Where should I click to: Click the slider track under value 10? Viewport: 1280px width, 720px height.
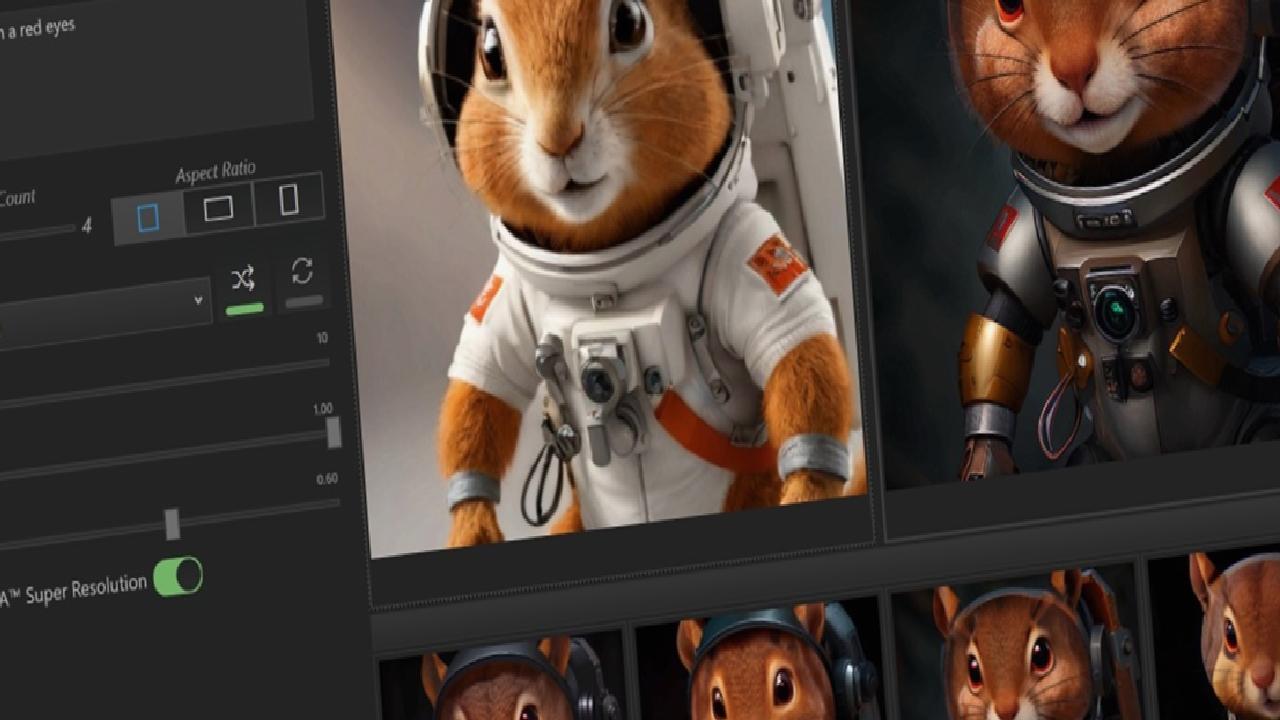pos(165,383)
